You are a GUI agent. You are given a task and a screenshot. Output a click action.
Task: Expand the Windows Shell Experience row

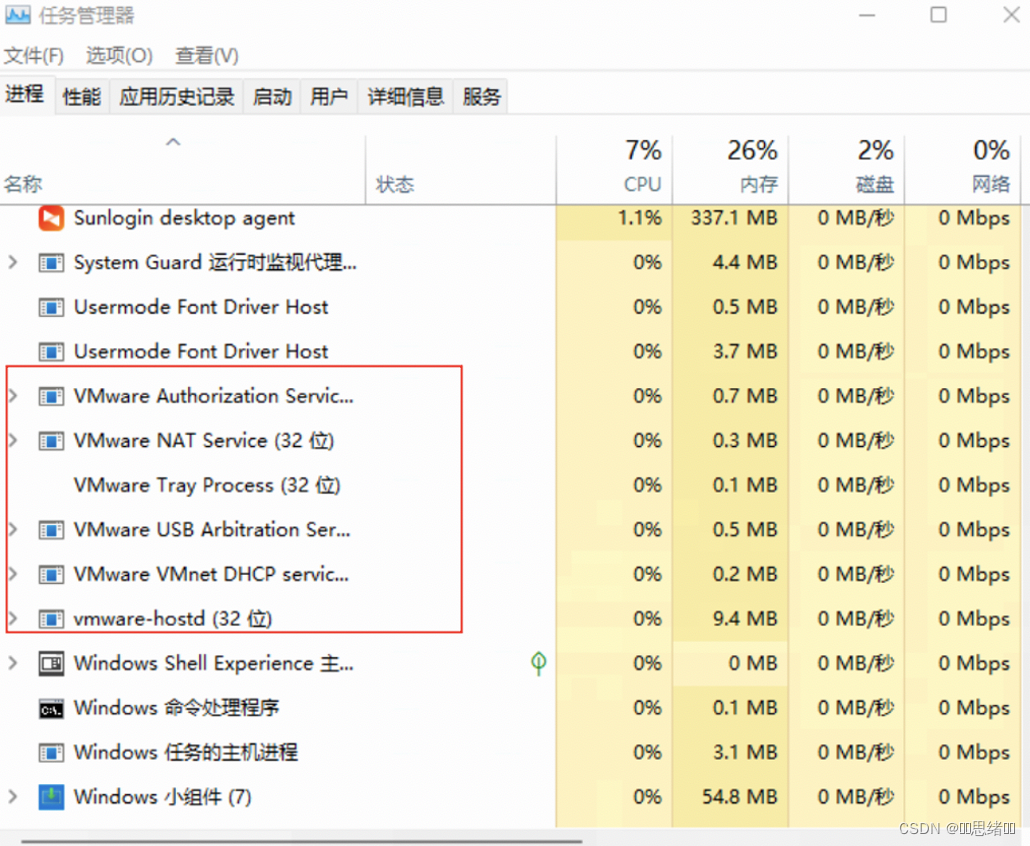click(x=12, y=663)
